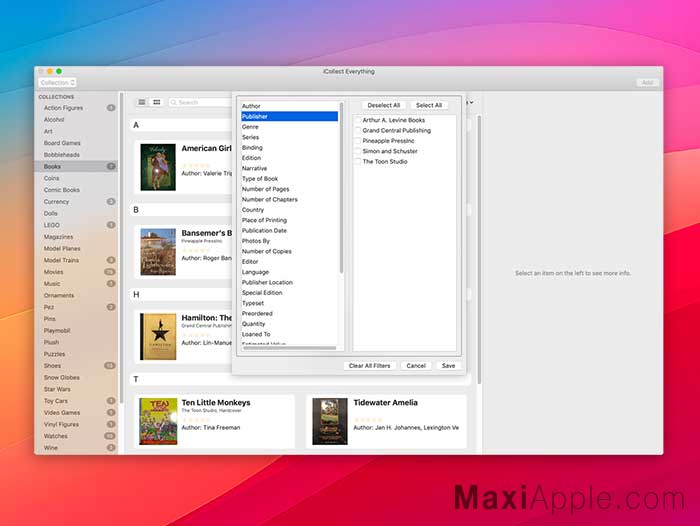The width and height of the screenshot is (700, 526).
Task: Select Place of Printing filter field
Action: (x=289, y=220)
